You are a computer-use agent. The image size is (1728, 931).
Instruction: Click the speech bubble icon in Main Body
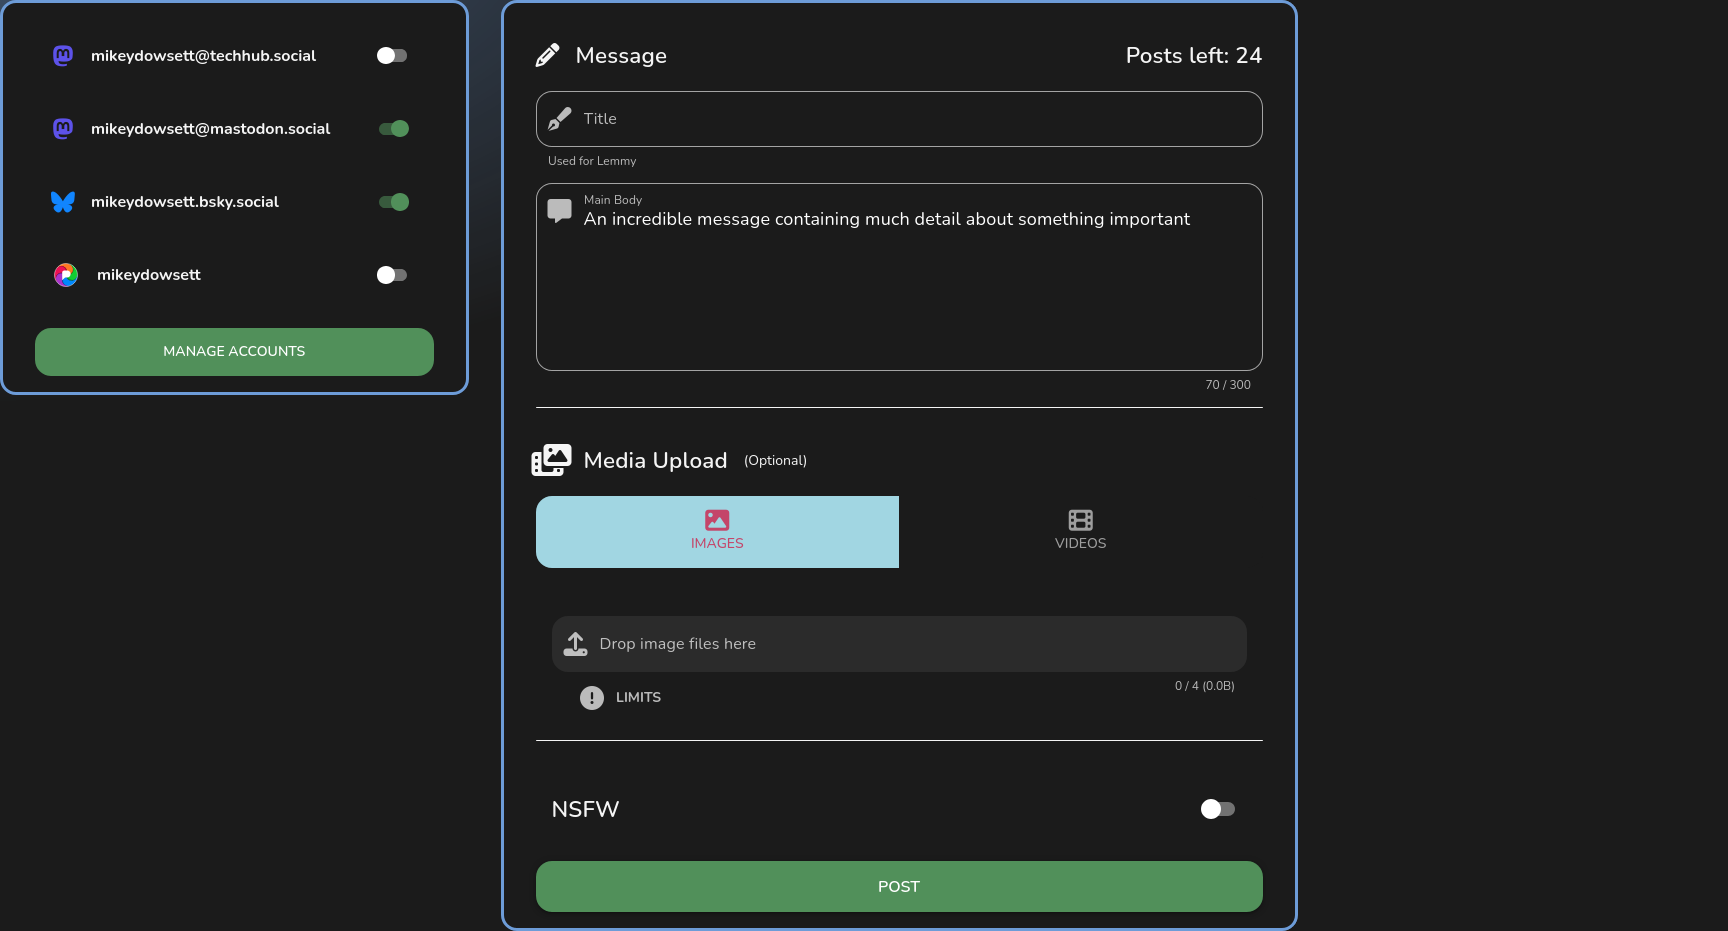click(560, 211)
